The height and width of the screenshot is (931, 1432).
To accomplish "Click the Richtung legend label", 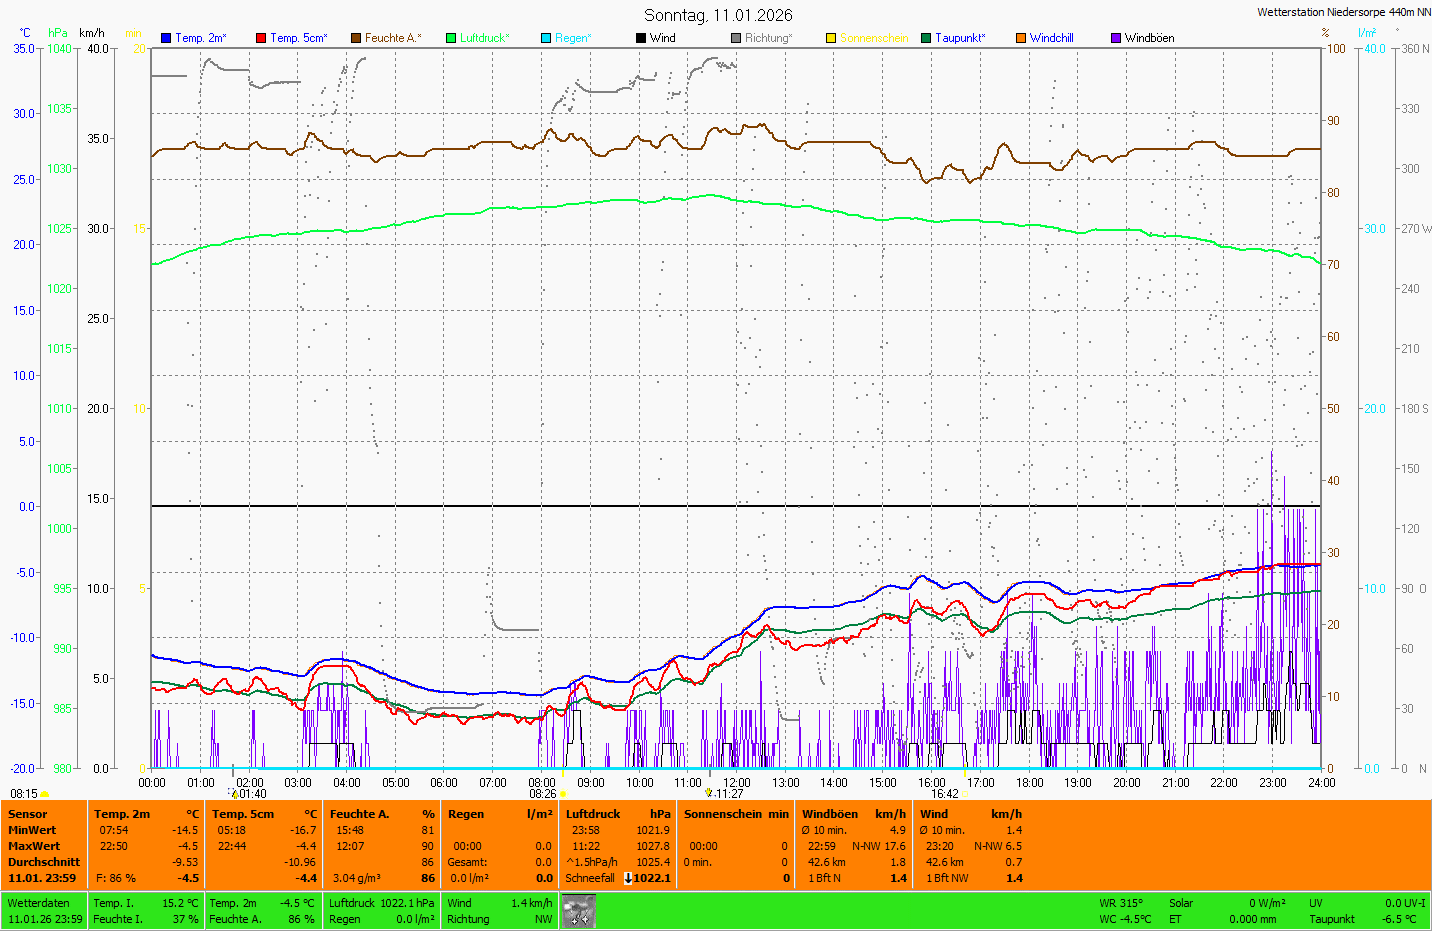I will [768, 38].
